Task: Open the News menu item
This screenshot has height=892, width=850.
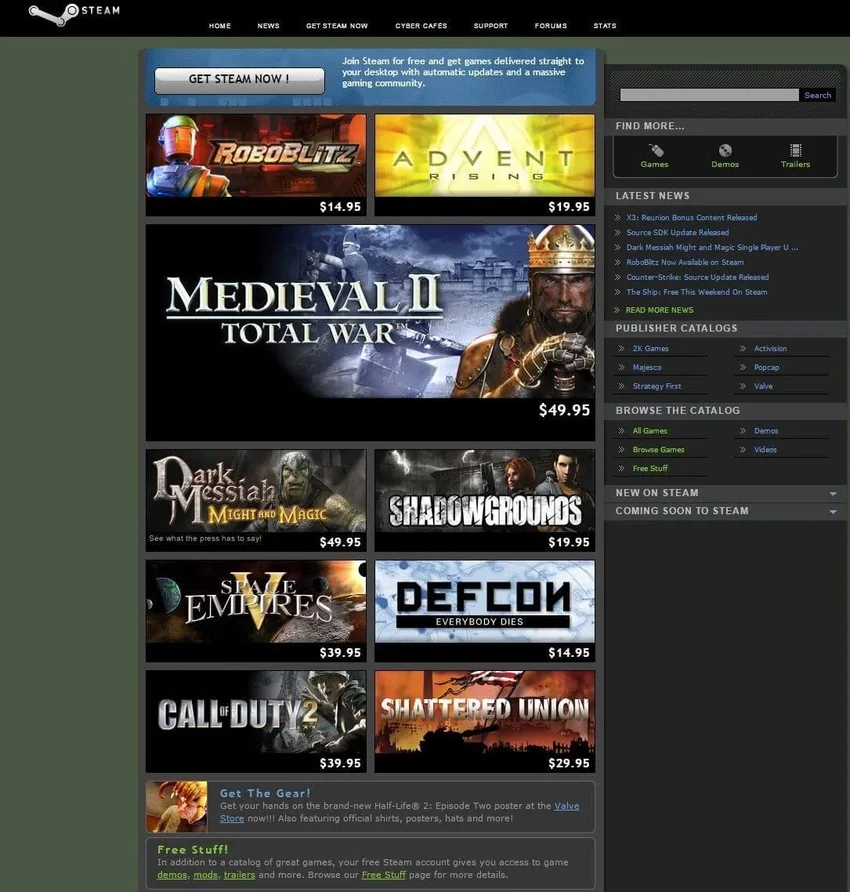Action: click(x=268, y=26)
